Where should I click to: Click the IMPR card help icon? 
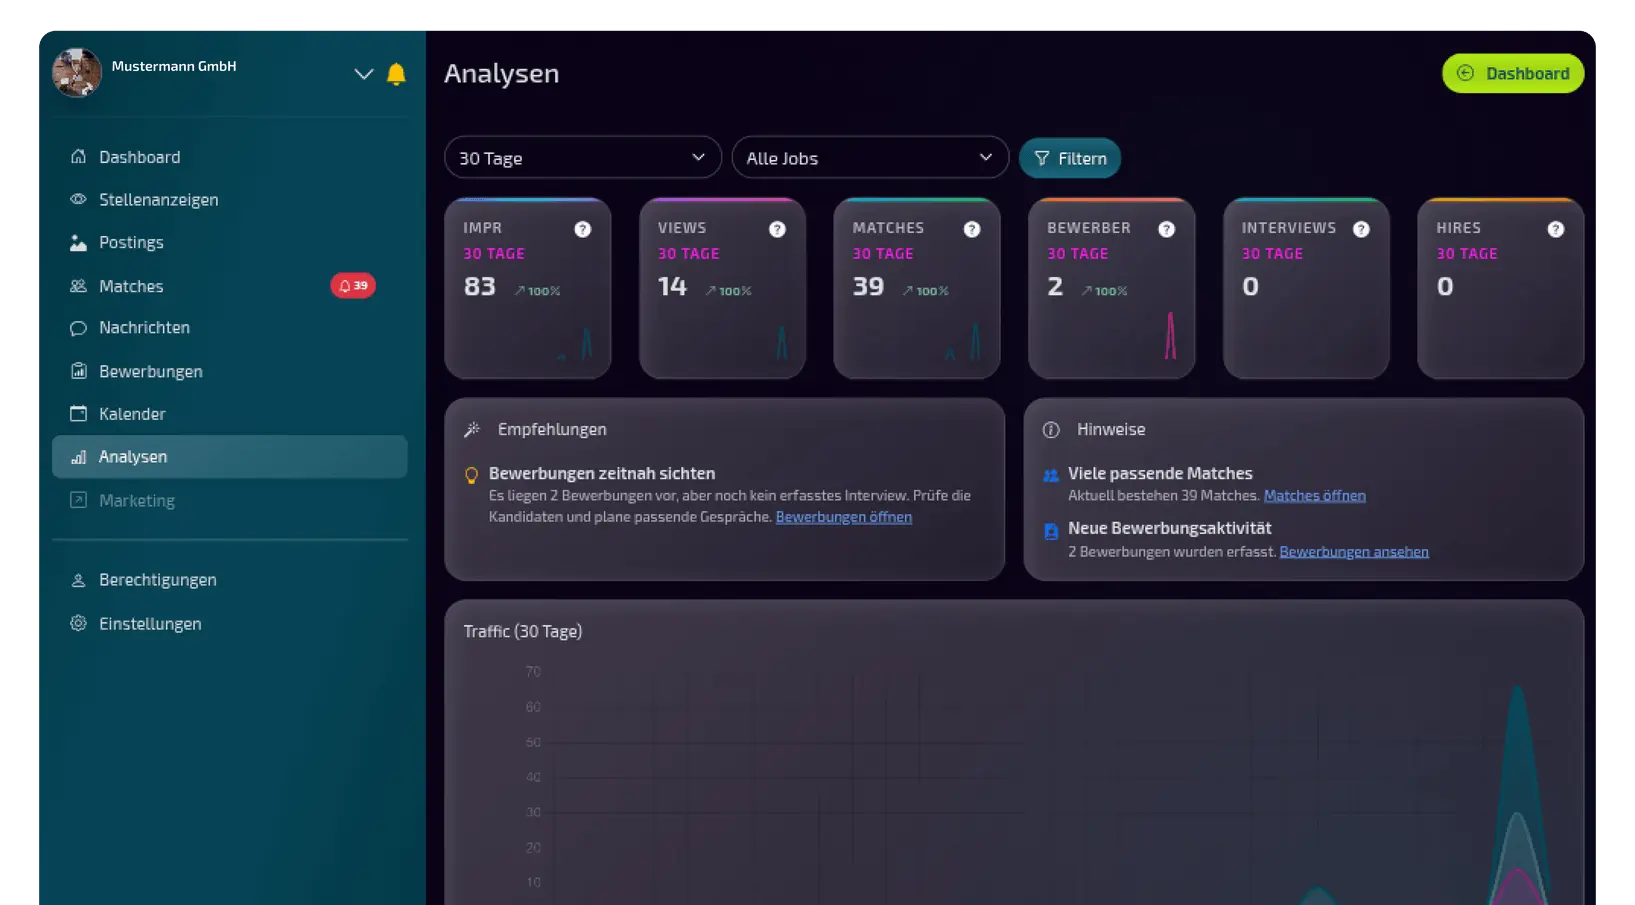583,230
